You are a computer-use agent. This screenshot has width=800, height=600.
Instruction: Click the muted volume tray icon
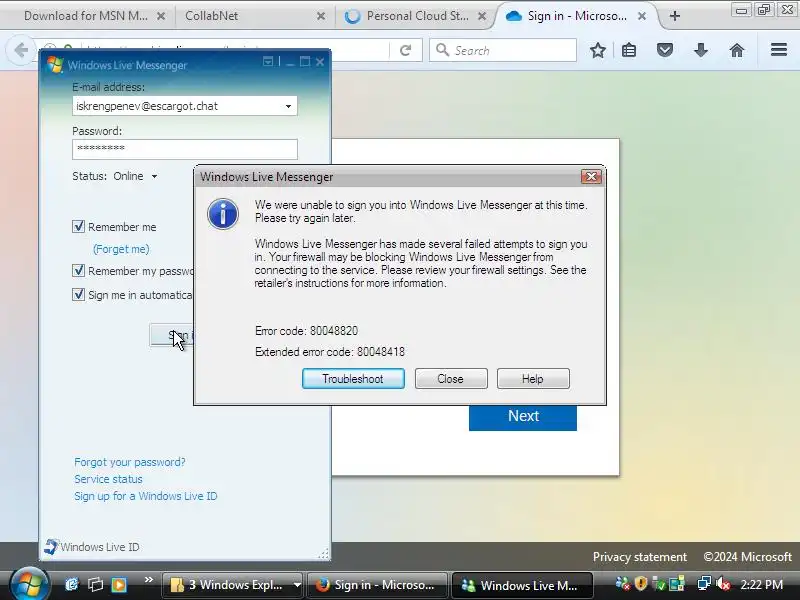[x=723, y=583]
